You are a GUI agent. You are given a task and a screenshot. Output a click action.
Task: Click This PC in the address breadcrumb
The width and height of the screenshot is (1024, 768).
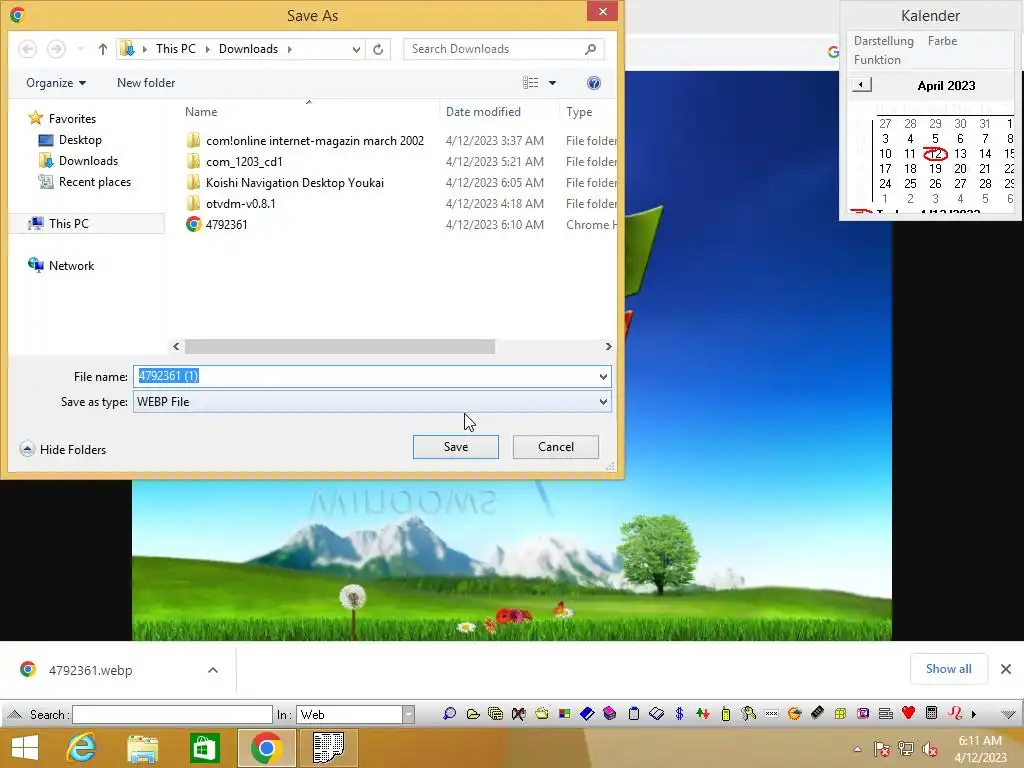click(x=176, y=49)
